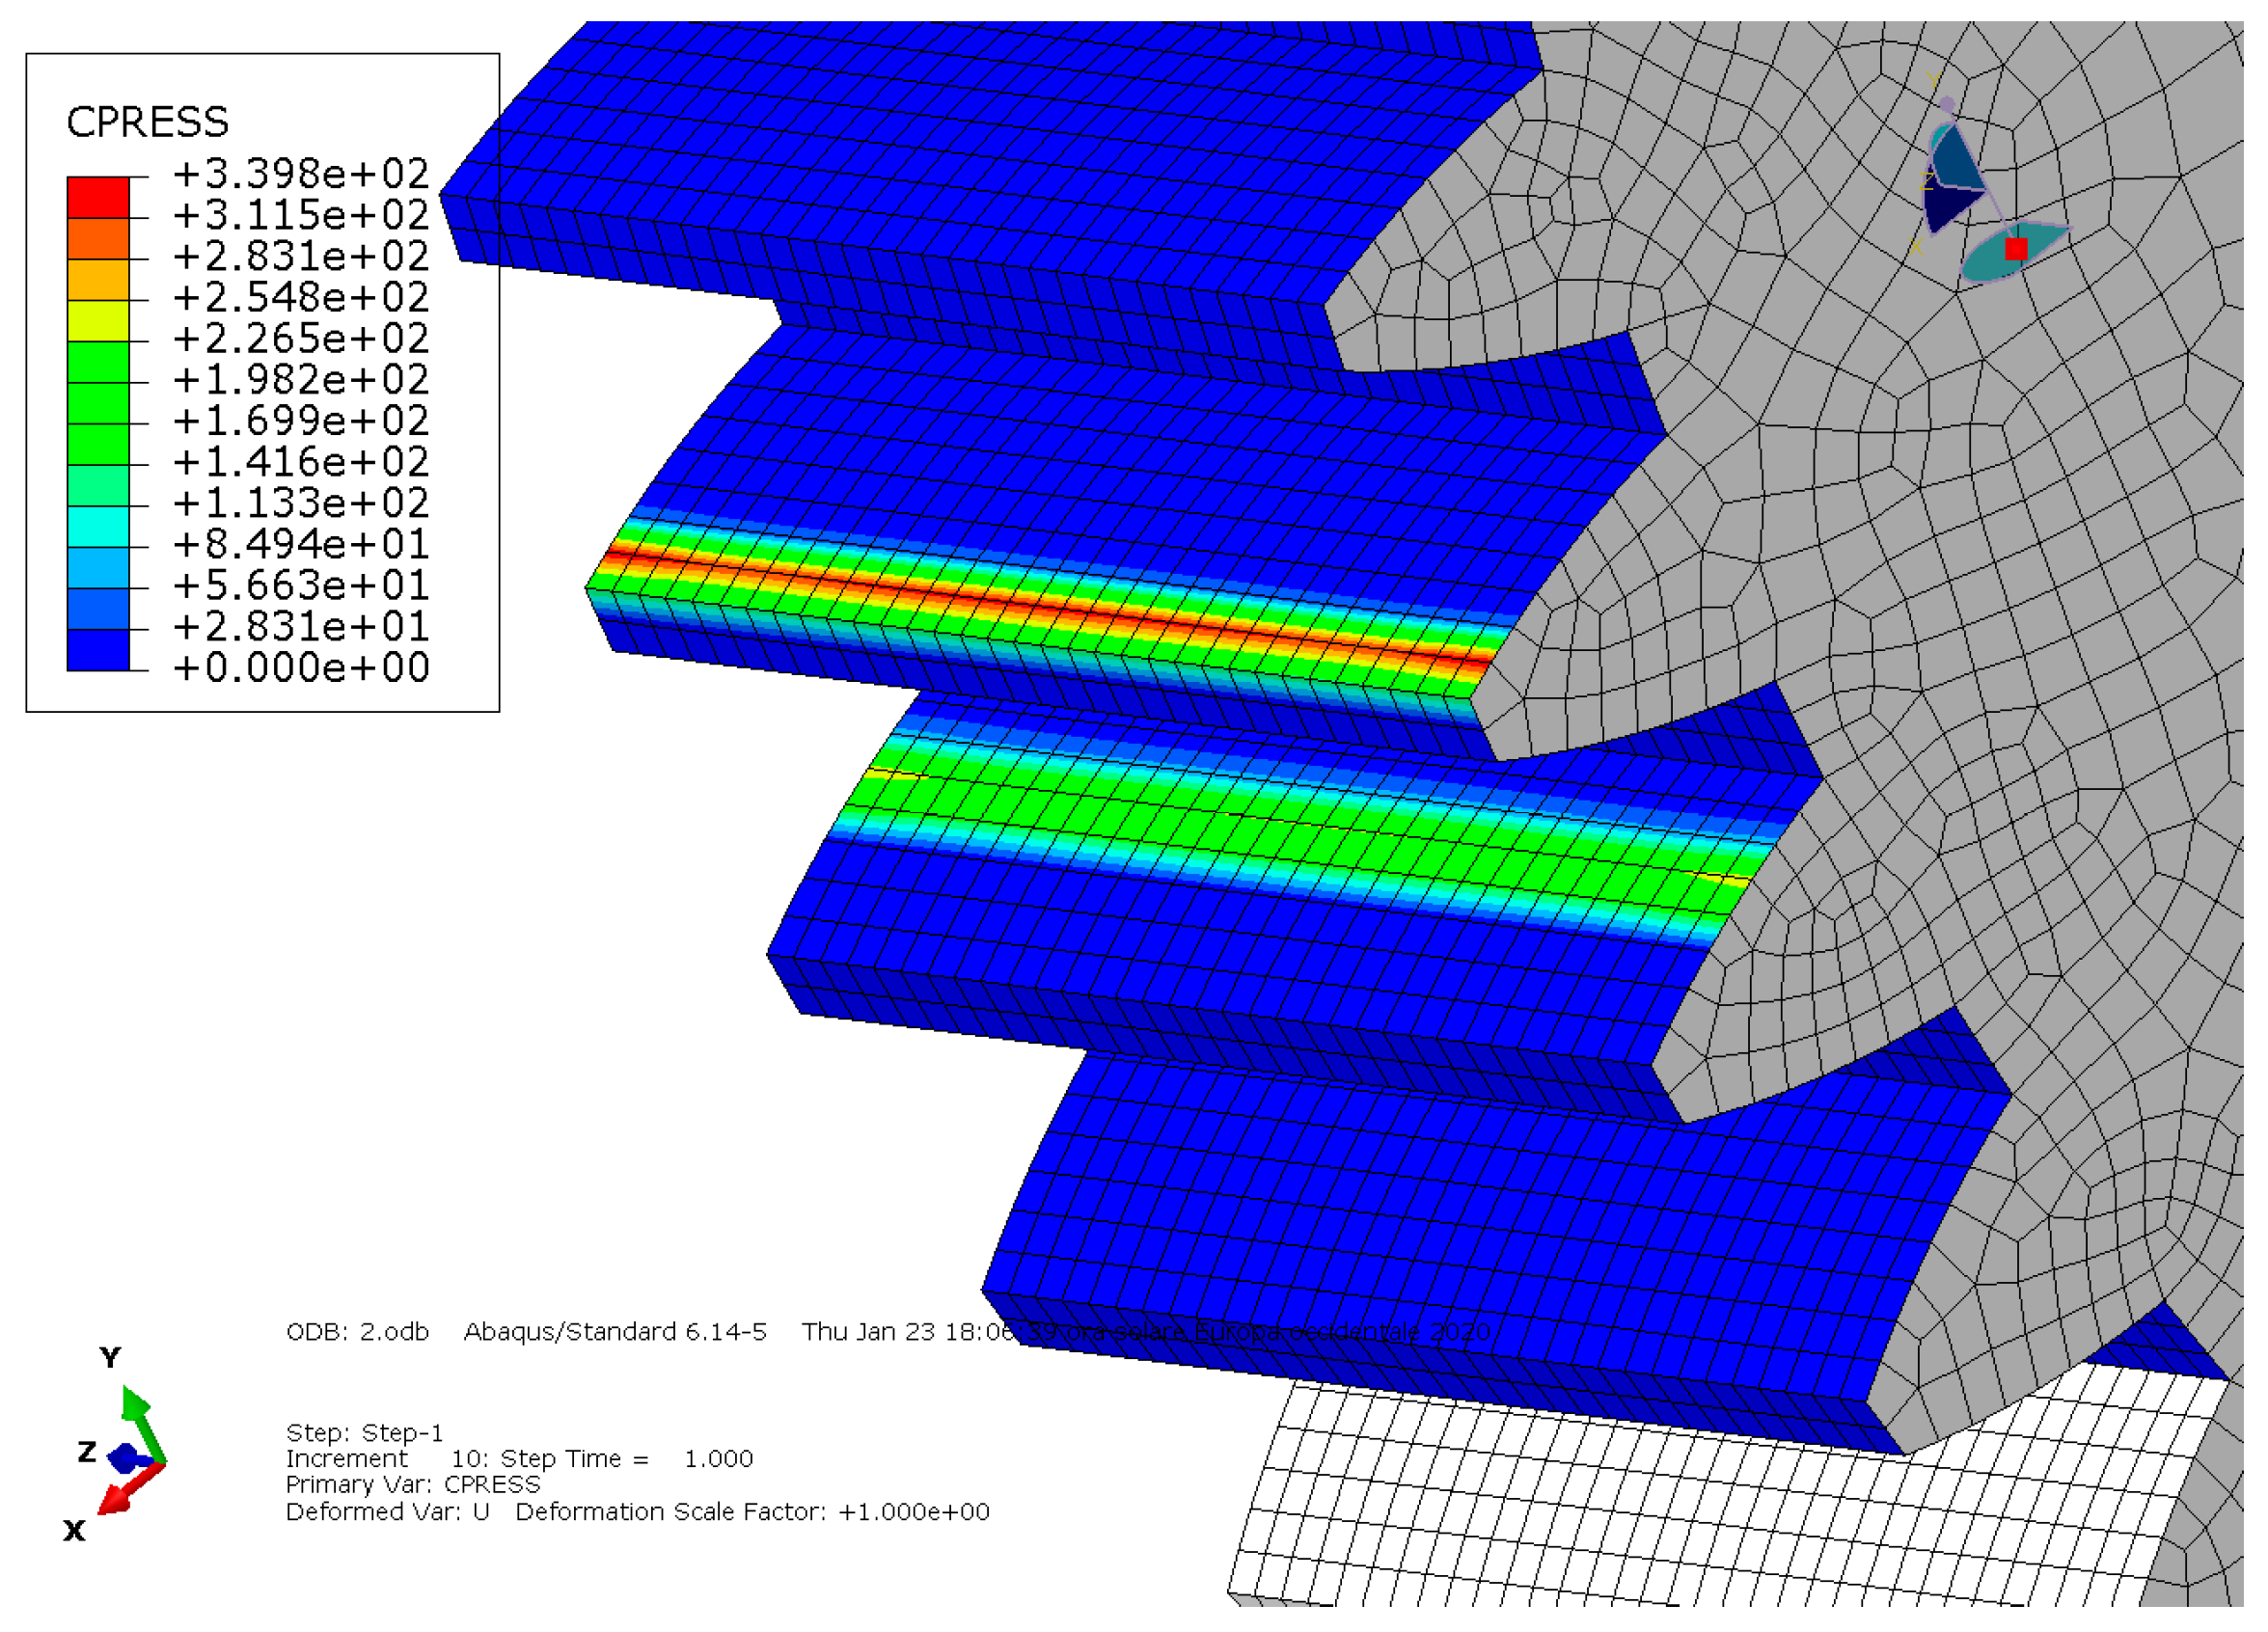Image resolution: width=2268 pixels, height=1632 pixels.
Task: Click the purple sphere atop the 3D compass
Action: 1947,104
